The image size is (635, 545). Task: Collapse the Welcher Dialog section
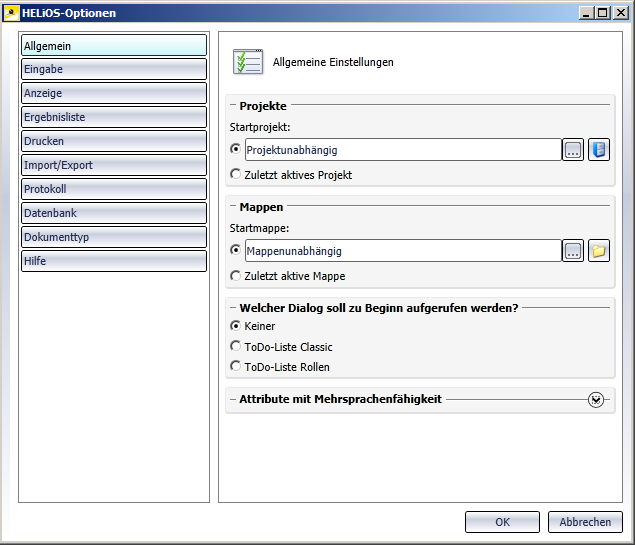click(233, 308)
